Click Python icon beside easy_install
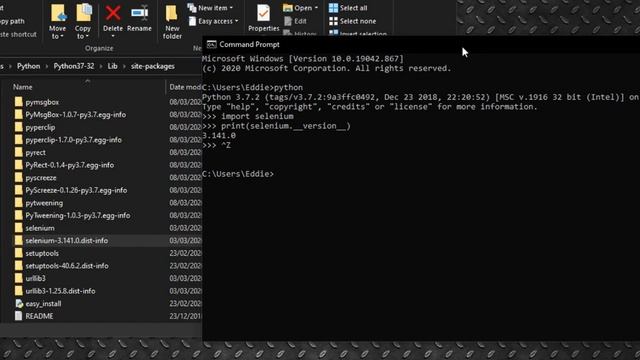The image size is (640, 360). click(19, 304)
